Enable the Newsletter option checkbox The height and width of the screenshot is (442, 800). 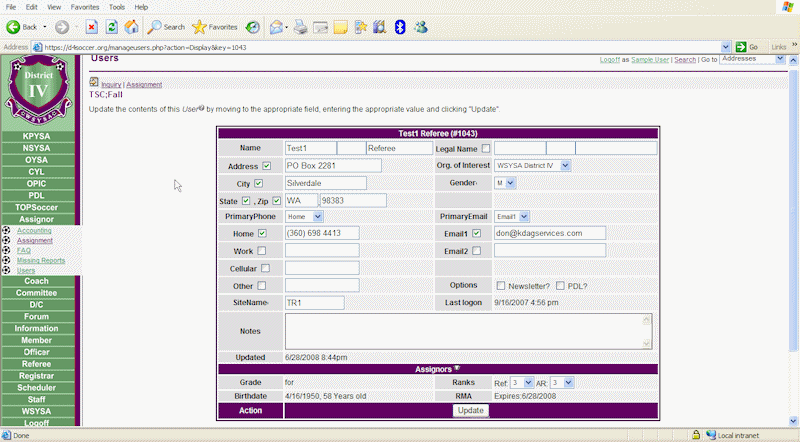coord(501,285)
